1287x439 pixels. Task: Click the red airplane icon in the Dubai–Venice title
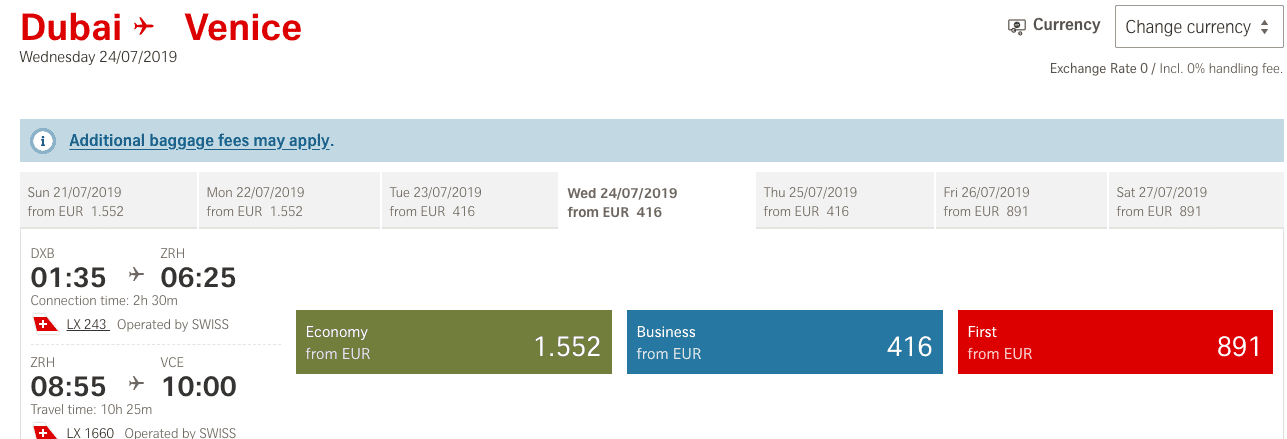click(144, 26)
